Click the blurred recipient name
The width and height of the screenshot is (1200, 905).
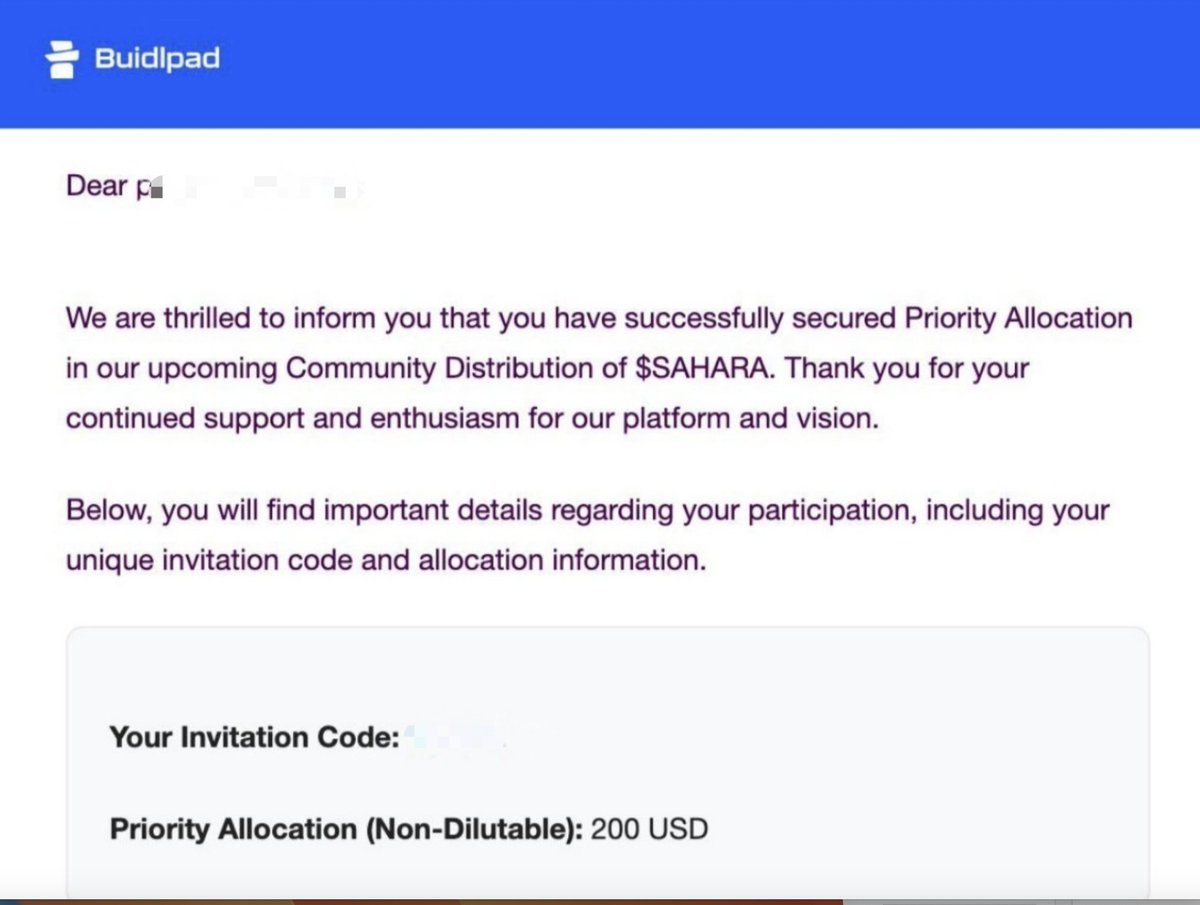(248, 188)
